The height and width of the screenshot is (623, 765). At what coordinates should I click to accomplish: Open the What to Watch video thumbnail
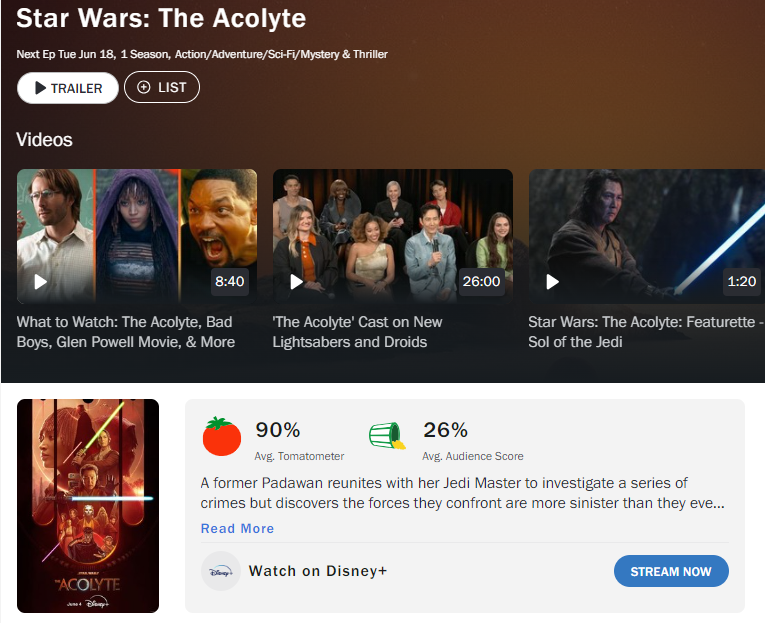(x=137, y=236)
